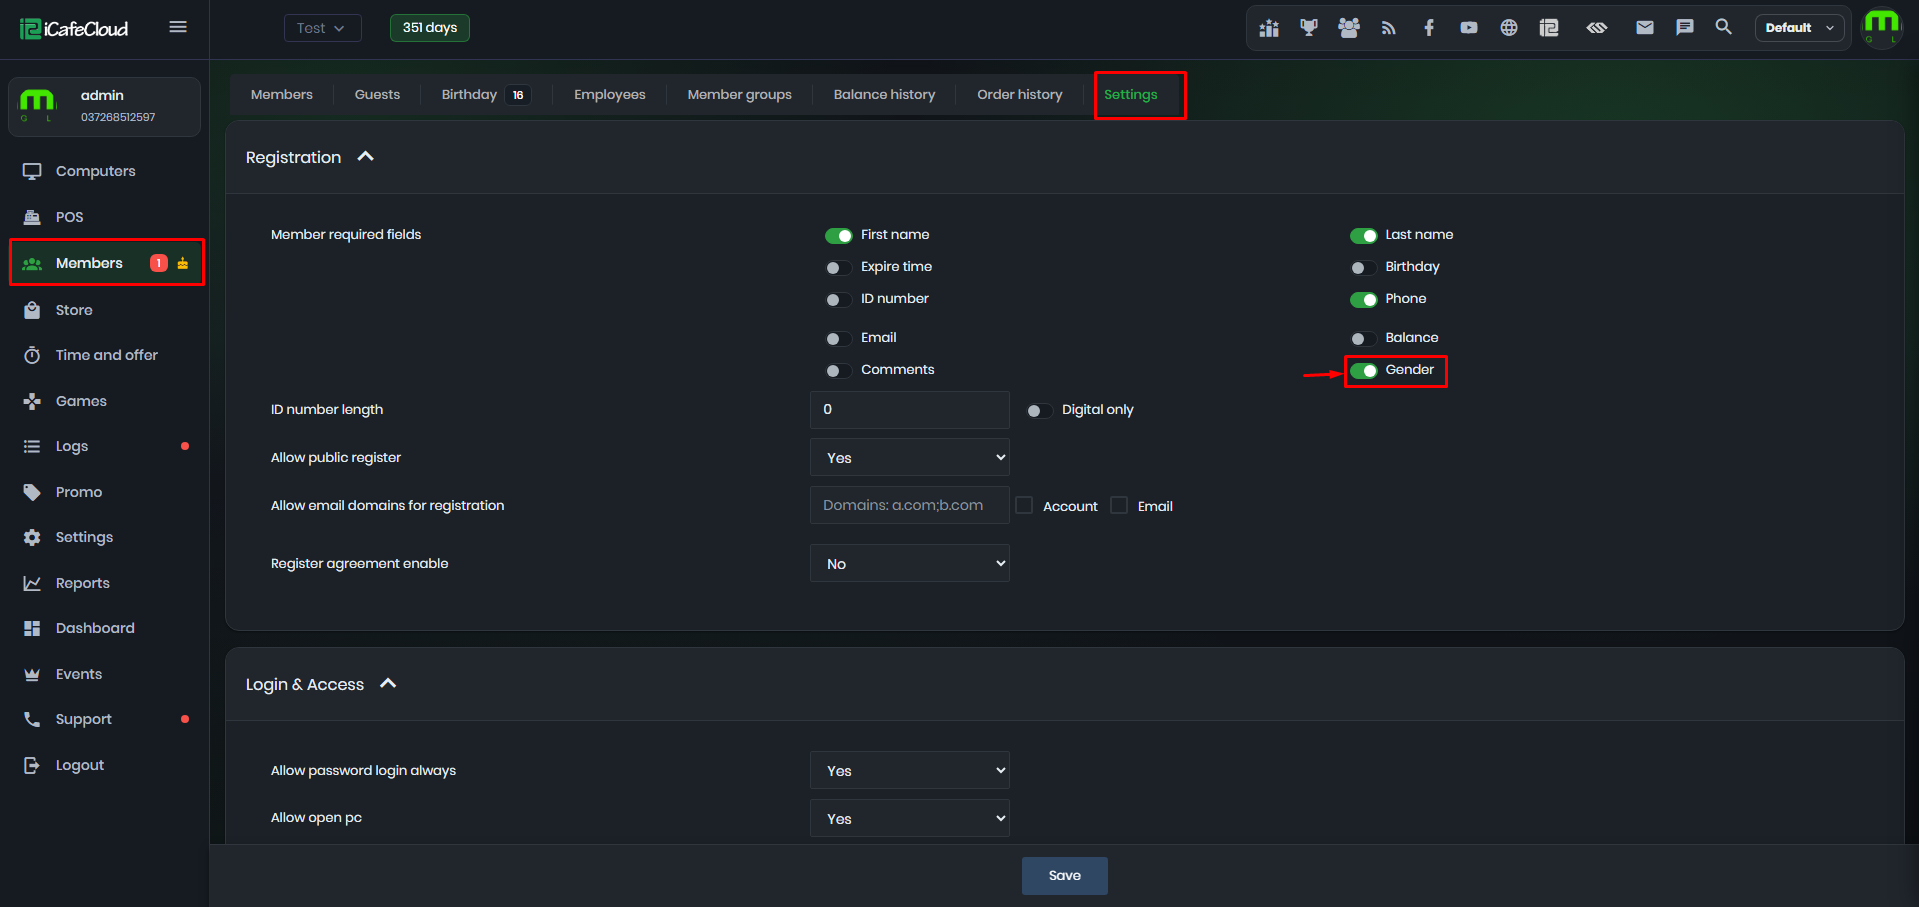Open the Member groups tab
Screen dimensions: 1919x907
(x=739, y=94)
